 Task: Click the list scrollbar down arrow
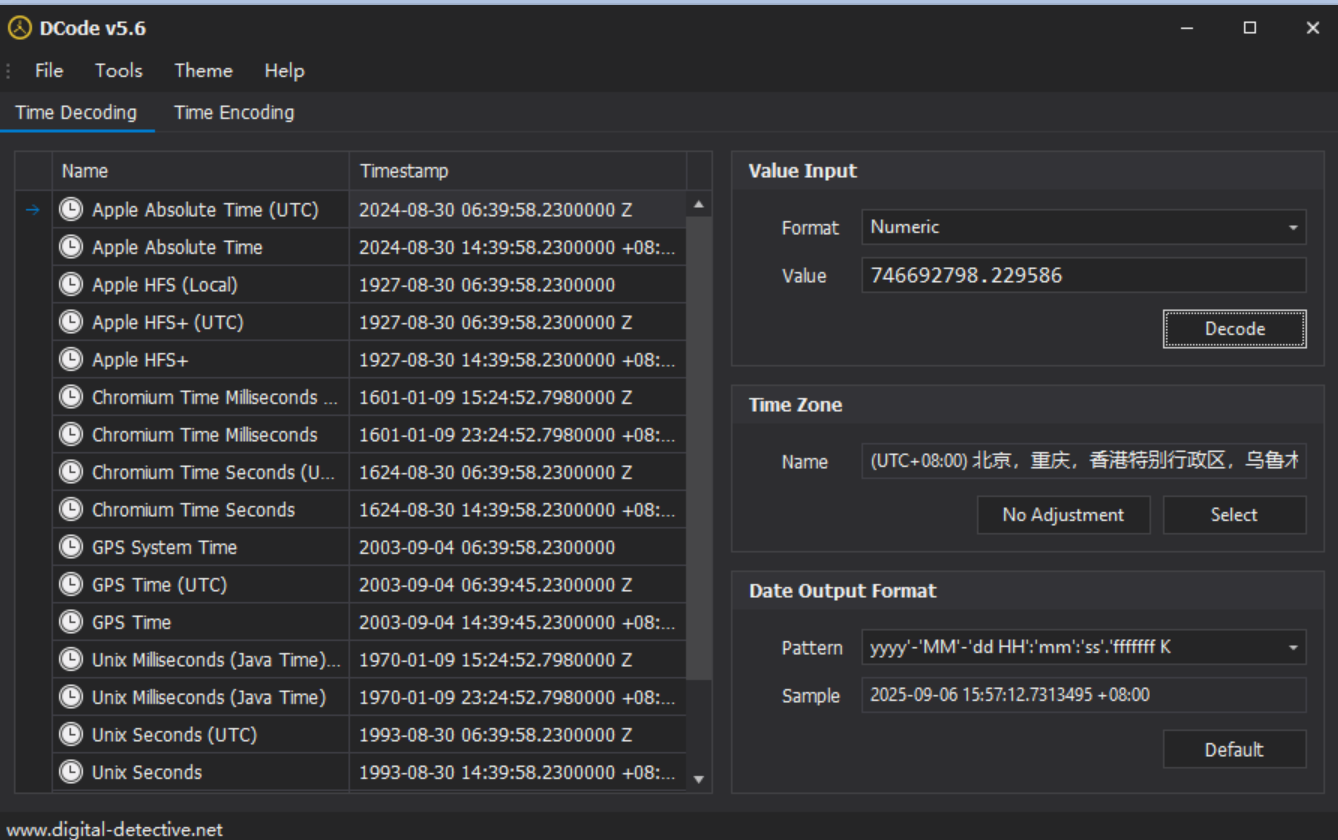(699, 779)
